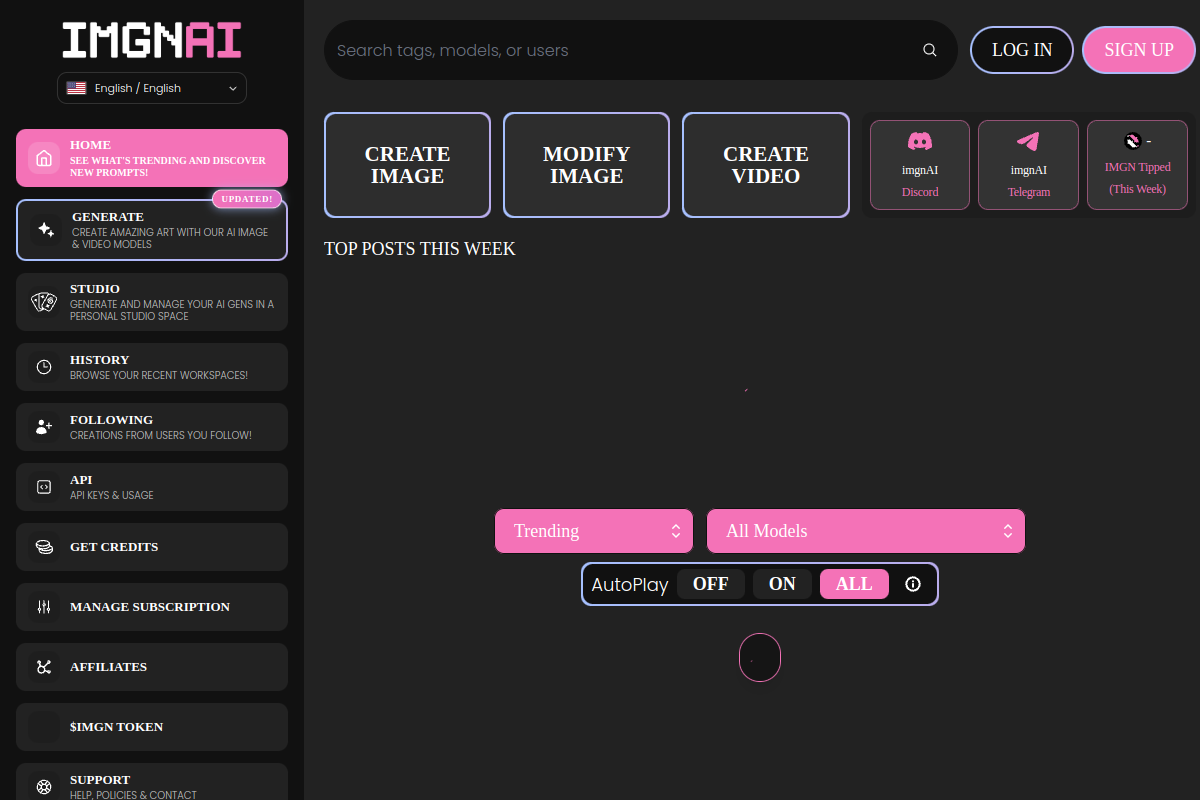Open IMGN Tipped This Week card
This screenshot has width=1200, height=800.
[1138, 165]
